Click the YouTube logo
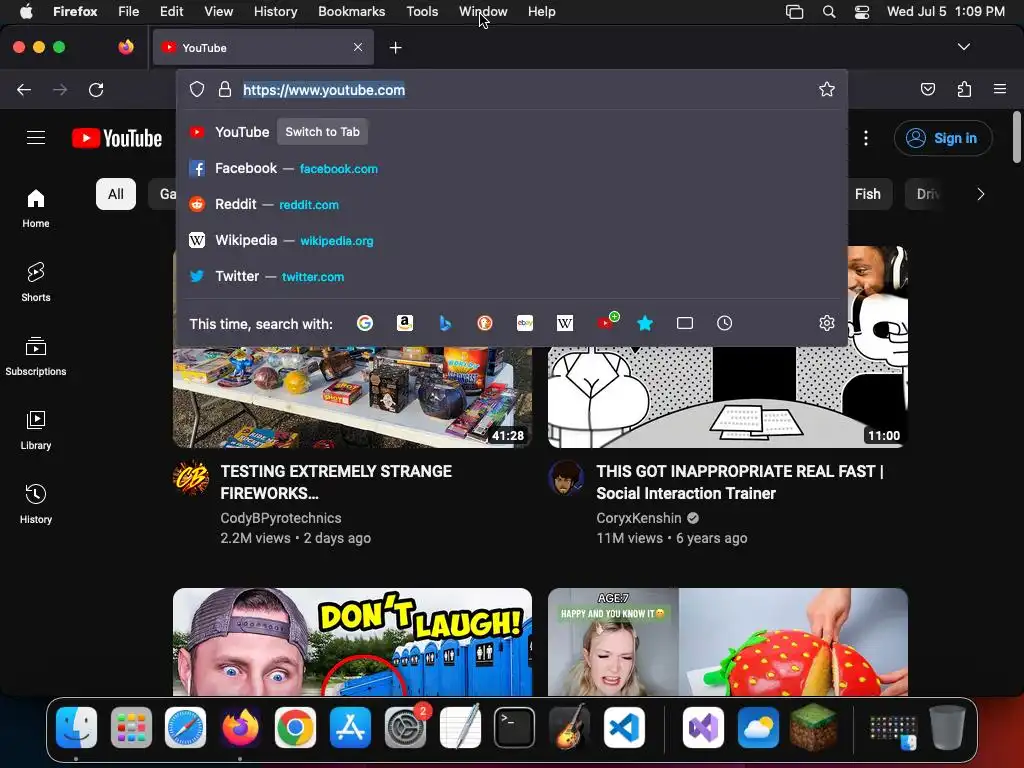 (117, 138)
